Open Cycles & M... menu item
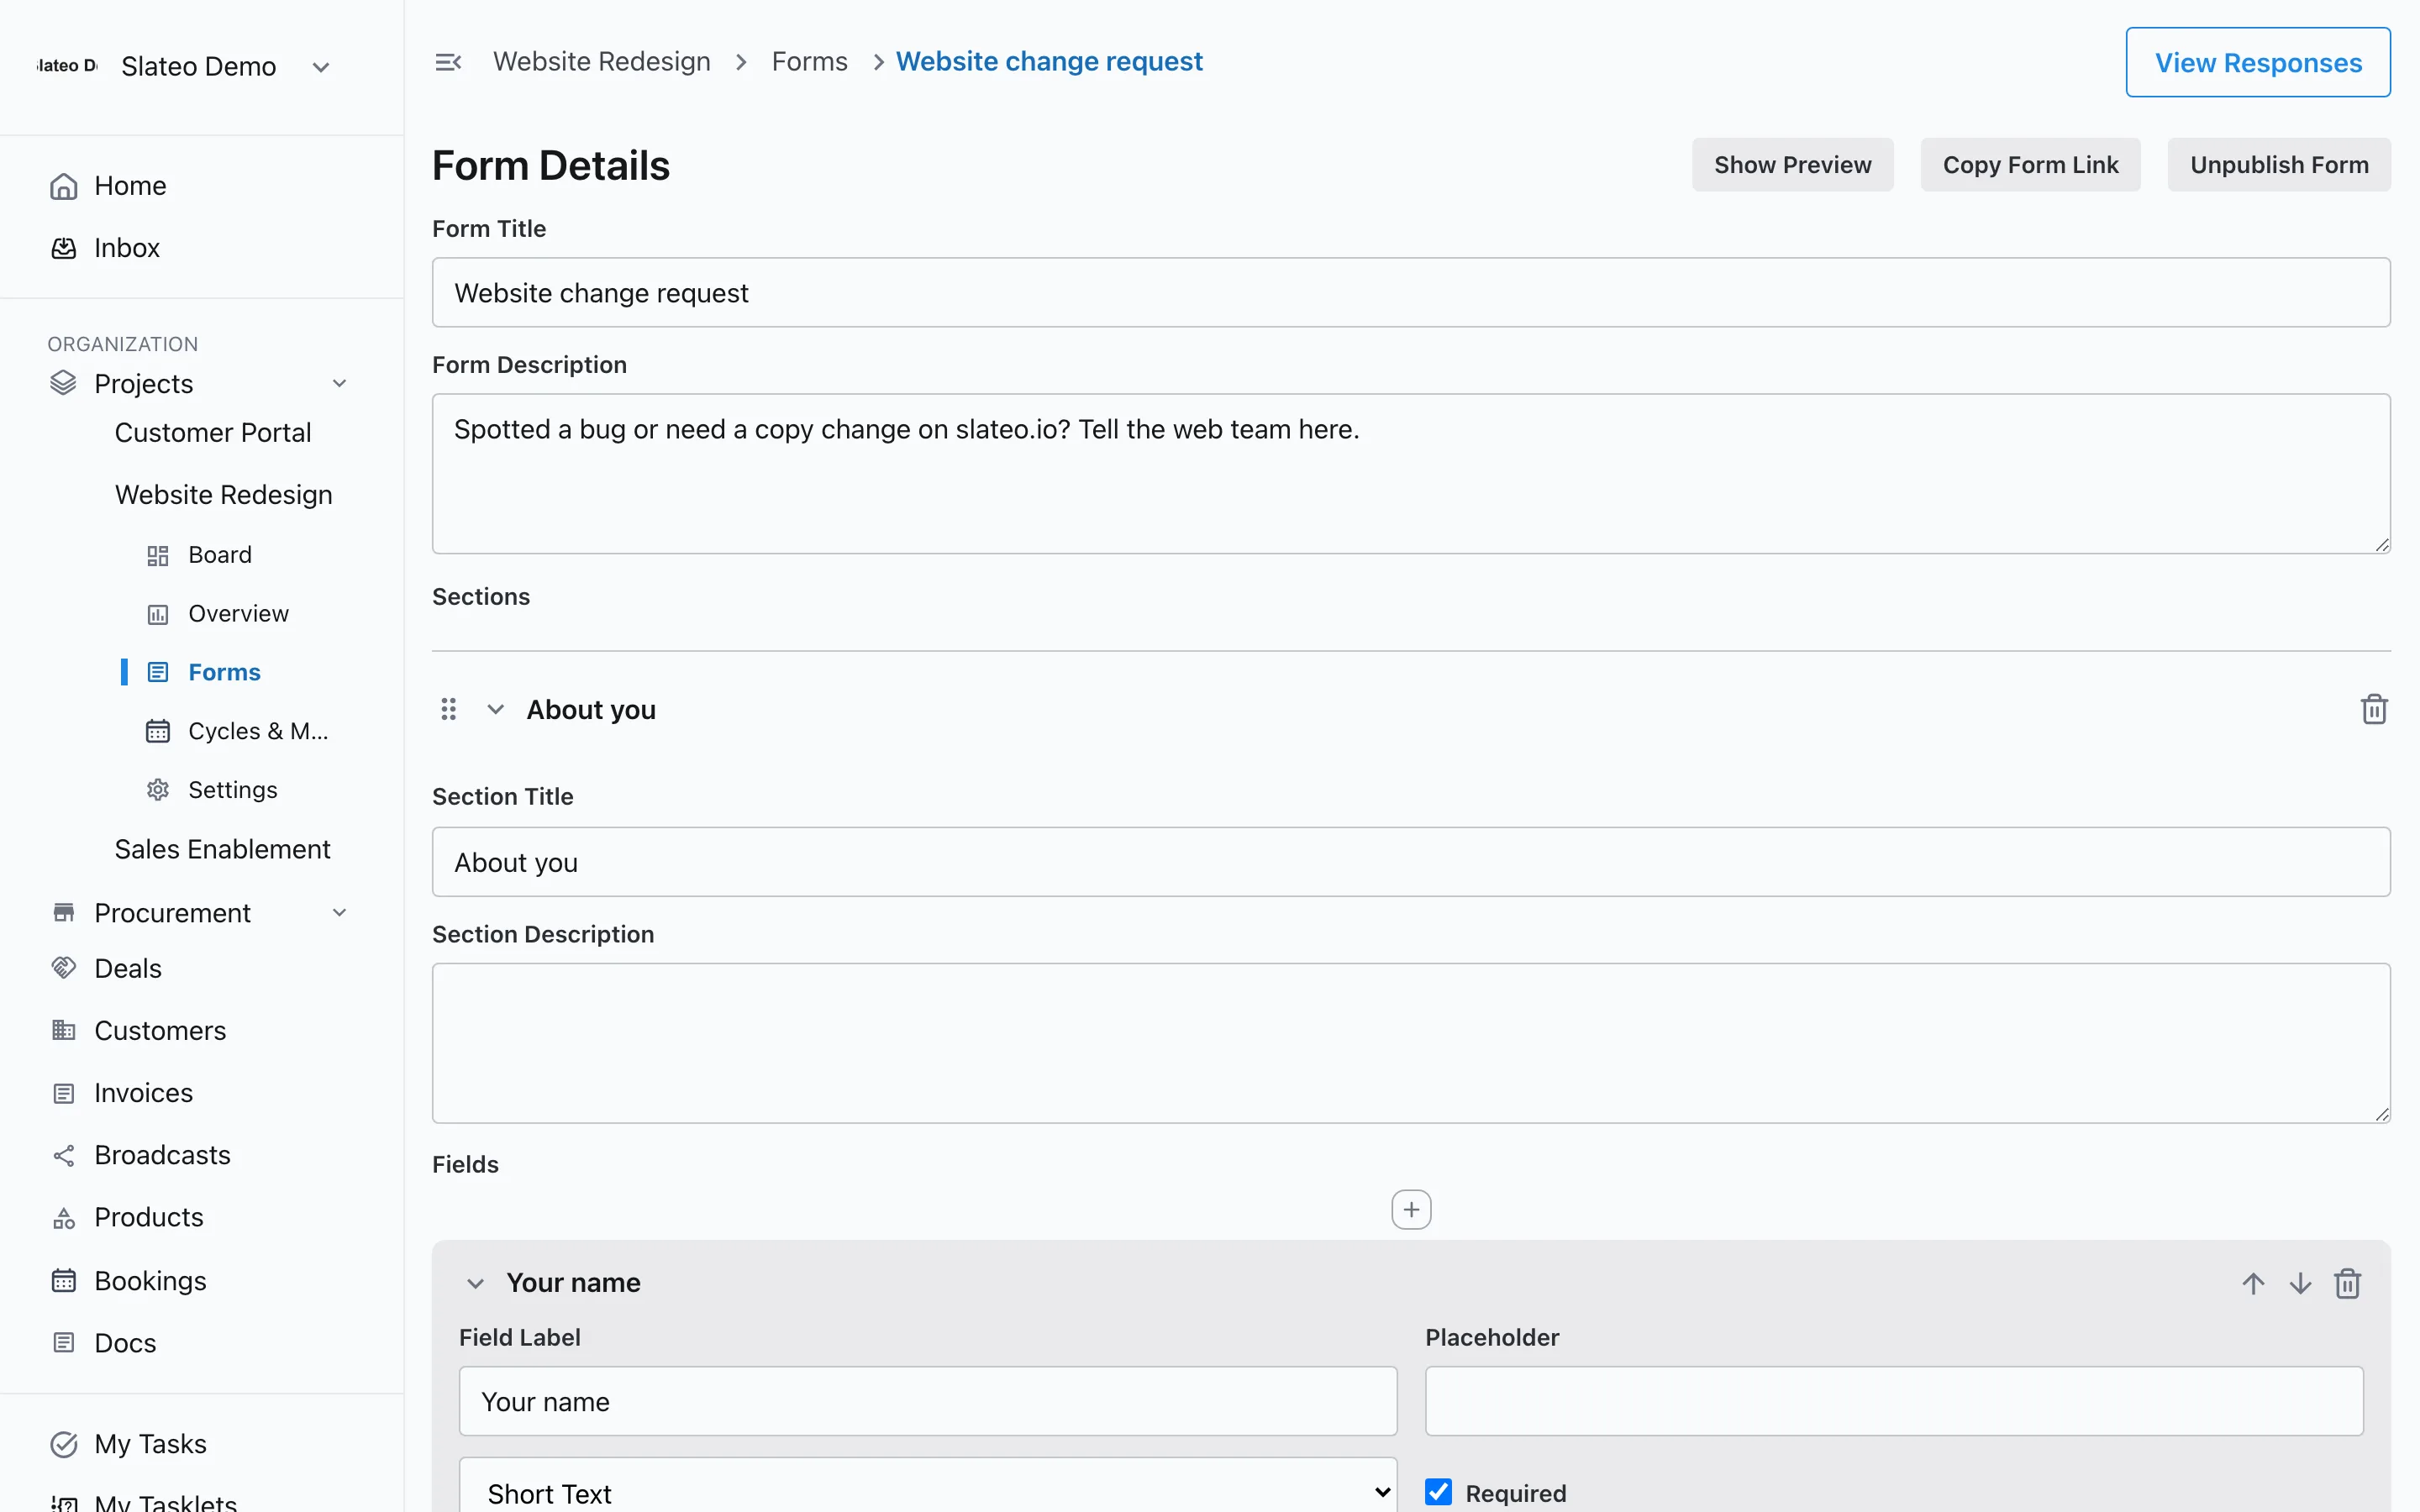This screenshot has height=1512, width=2420. [258, 731]
